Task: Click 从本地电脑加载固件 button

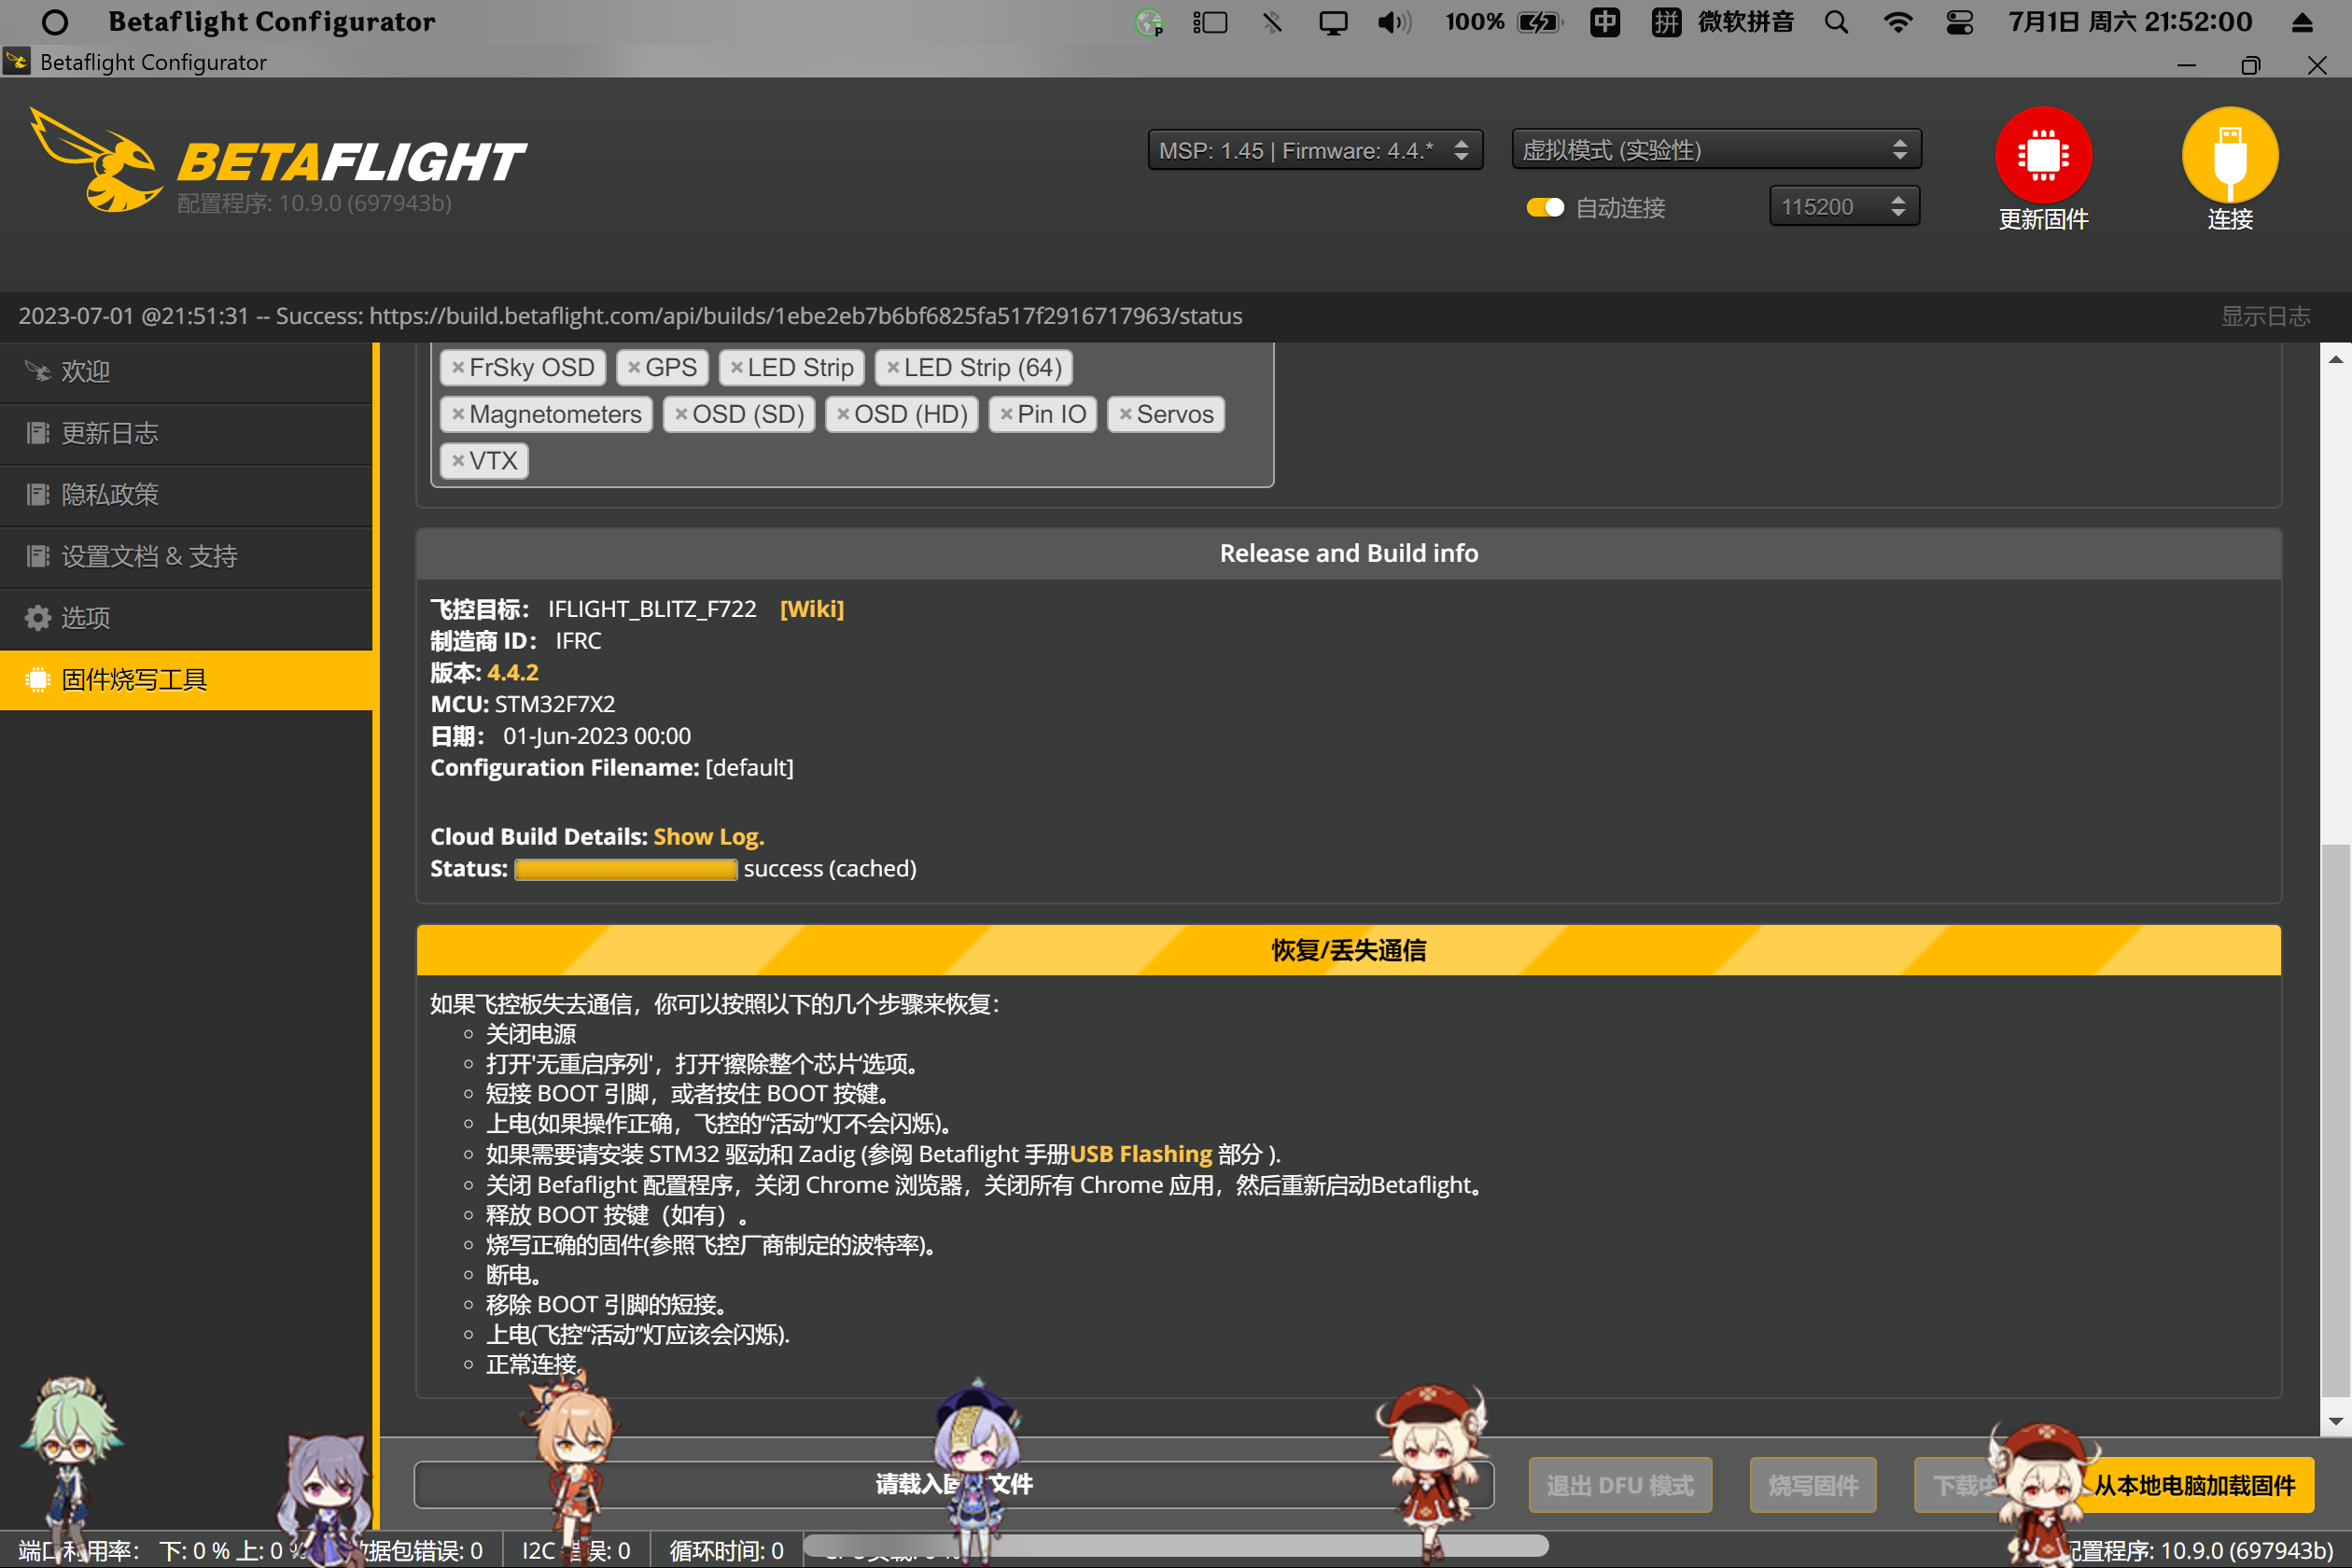Action: [2195, 1485]
